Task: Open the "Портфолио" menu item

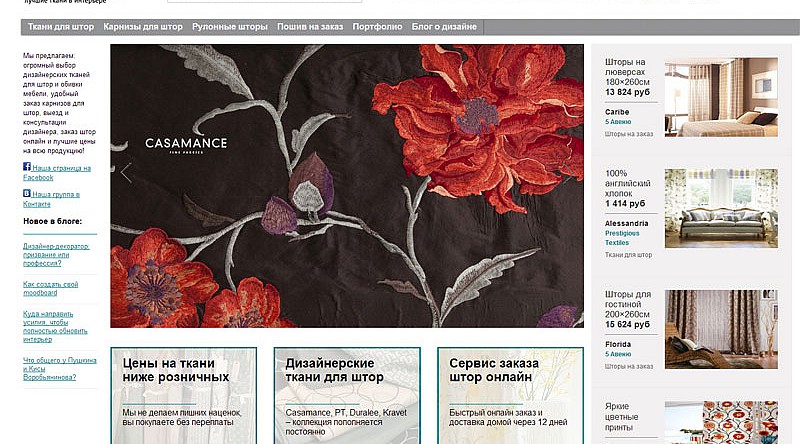Action: pyautogui.click(x=378, y=27)
